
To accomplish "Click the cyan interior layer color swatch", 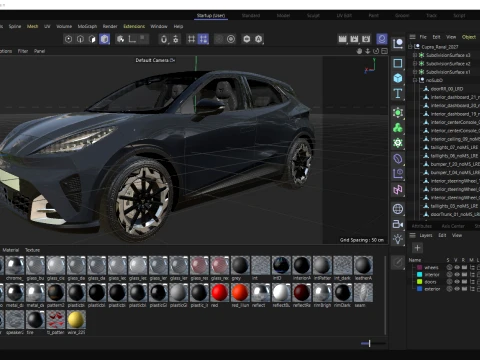I will (x=419, y=275).
